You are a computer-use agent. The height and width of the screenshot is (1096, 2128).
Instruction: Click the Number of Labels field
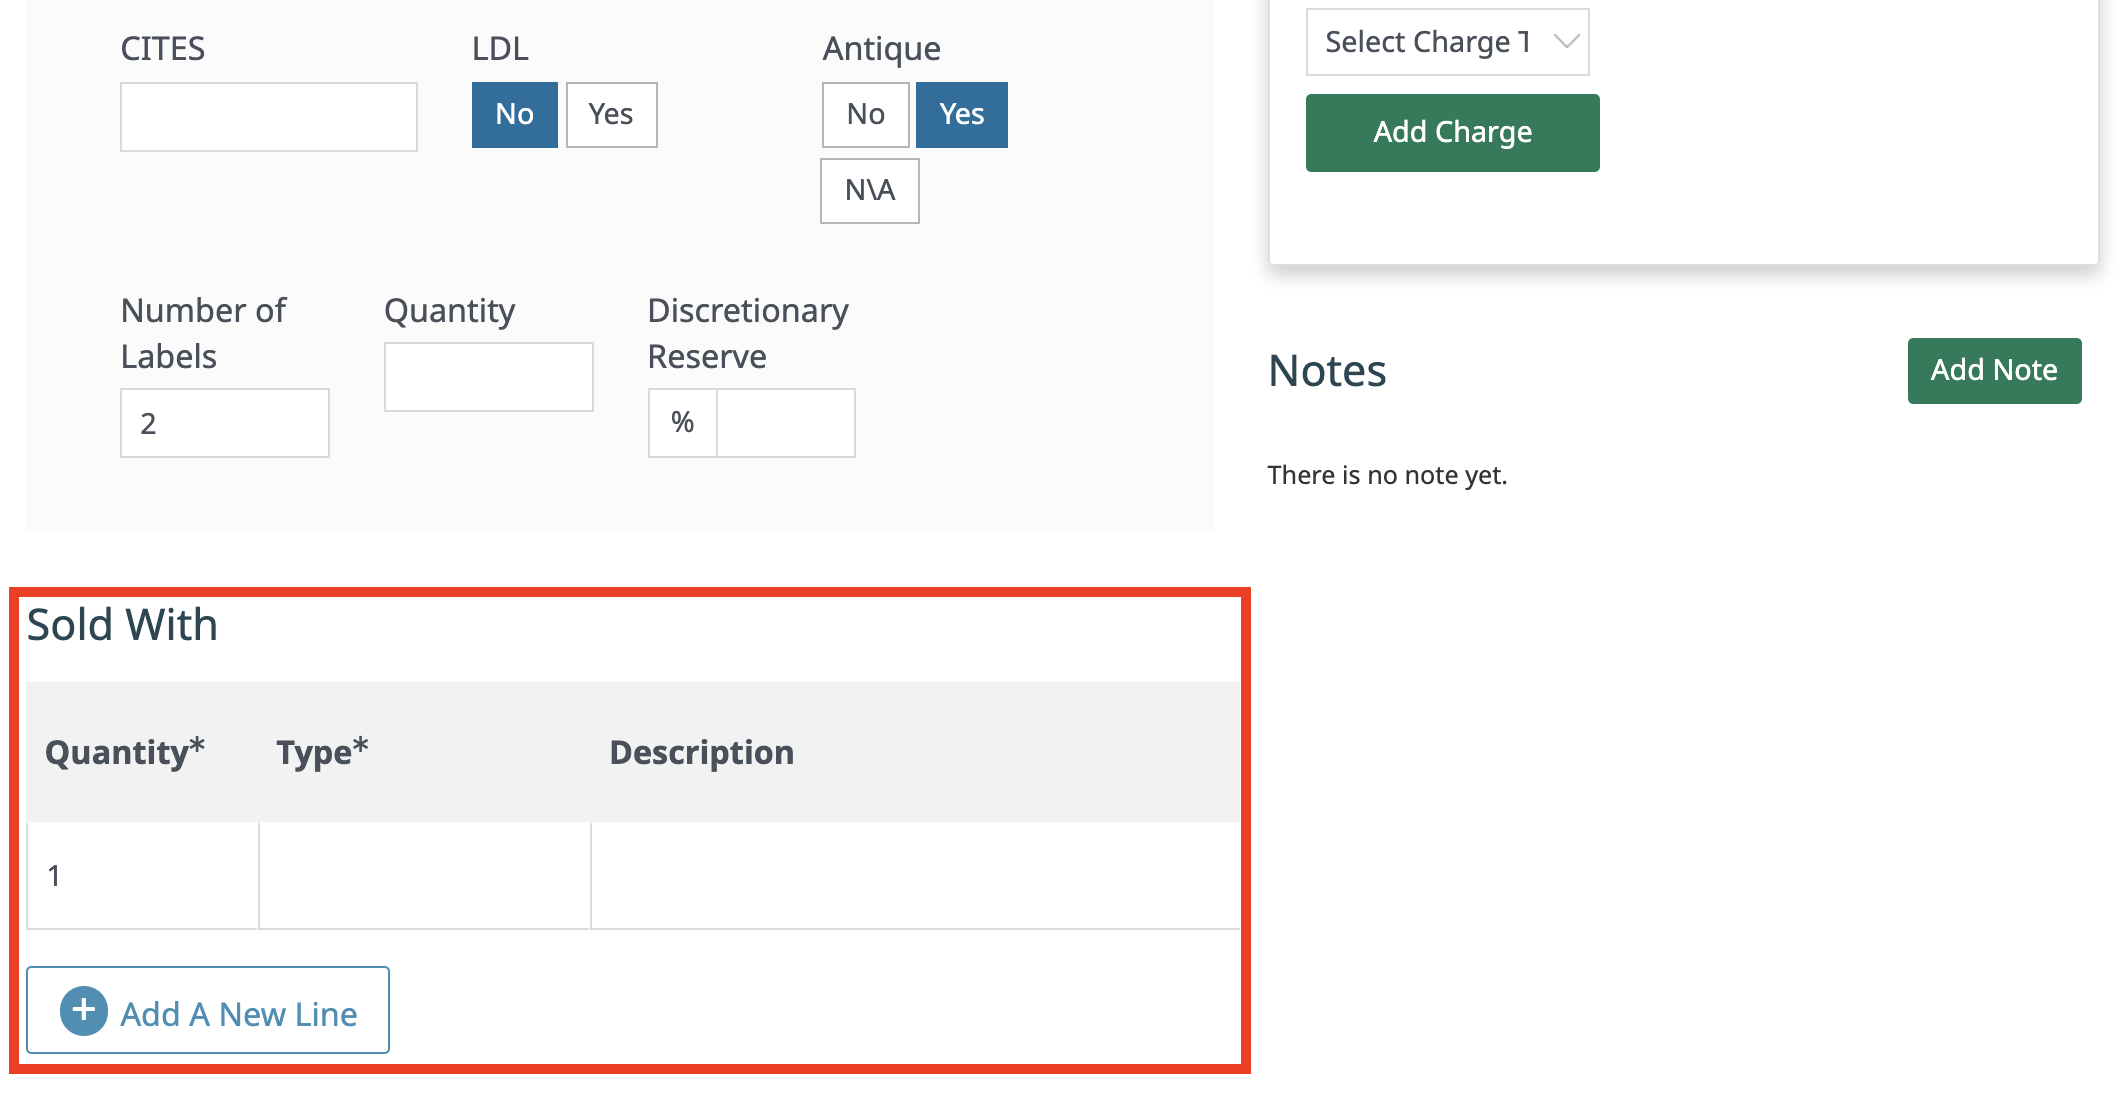[x=225, y=423]
